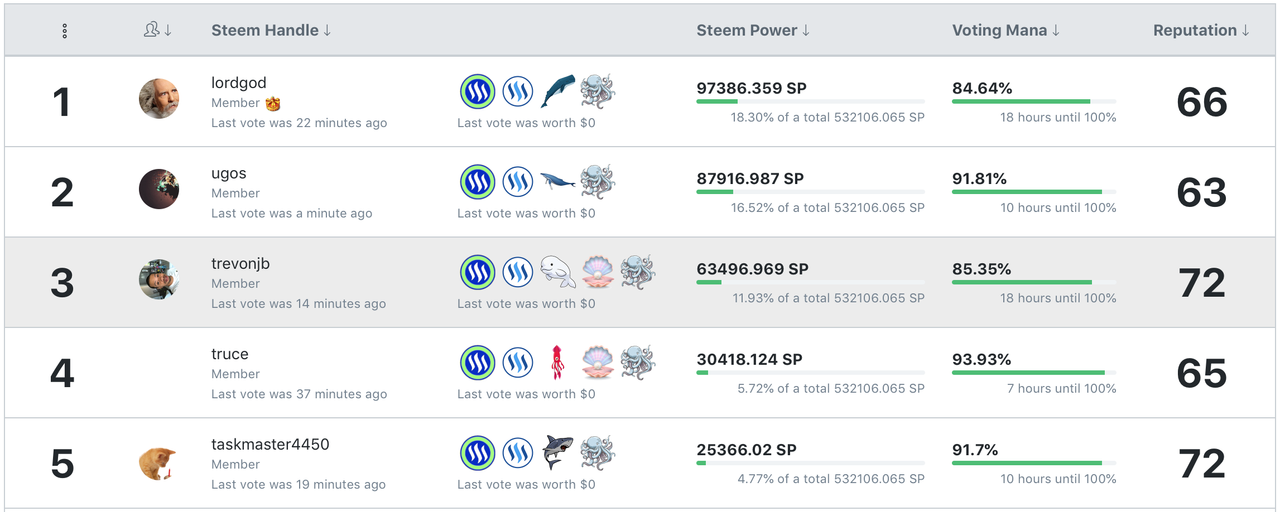1280x512 pixels.
Task: Click taskmaster4450's blue Steem logo badge
Action: pos(517,453)
